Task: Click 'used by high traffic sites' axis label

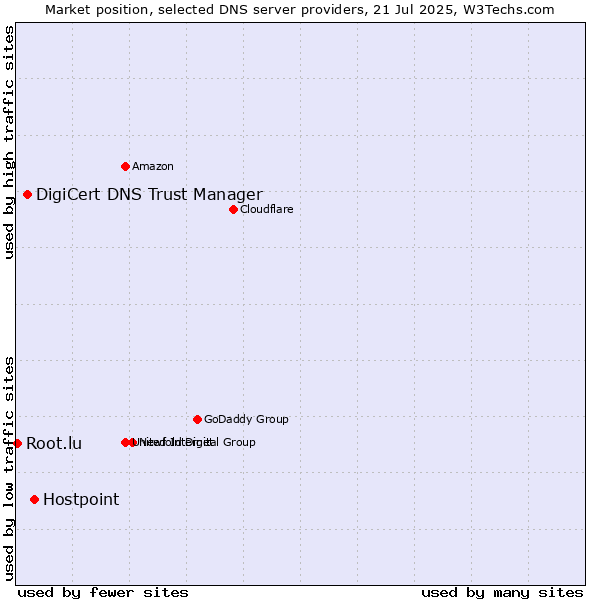Action: pyautogui.click(x=9, y=142)
